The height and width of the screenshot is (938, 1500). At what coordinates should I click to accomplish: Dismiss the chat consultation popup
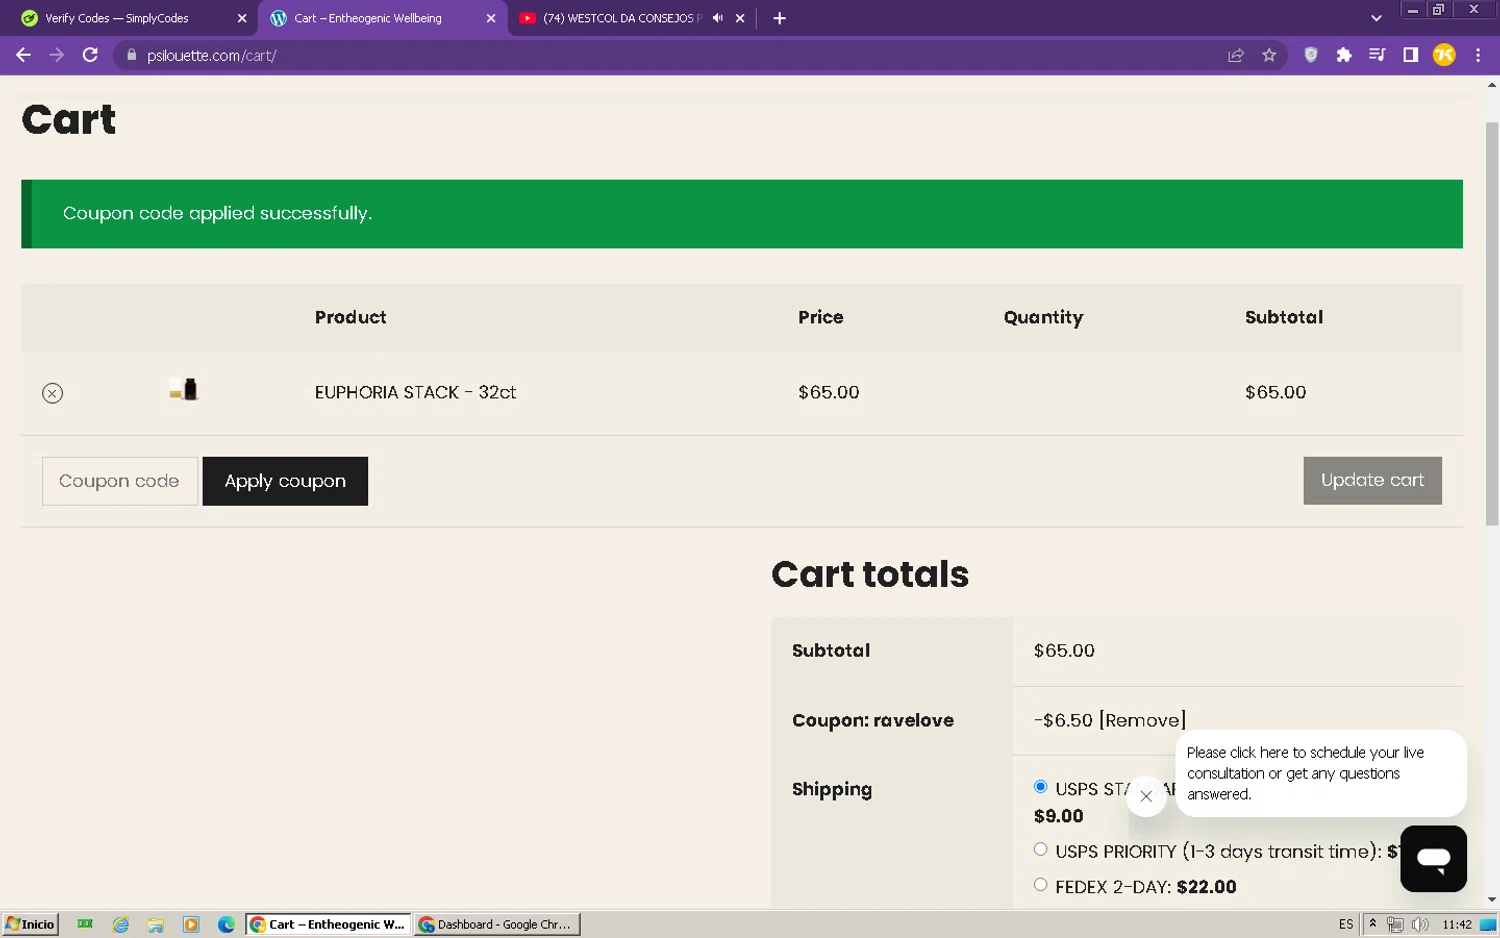tap(1146, 796)
